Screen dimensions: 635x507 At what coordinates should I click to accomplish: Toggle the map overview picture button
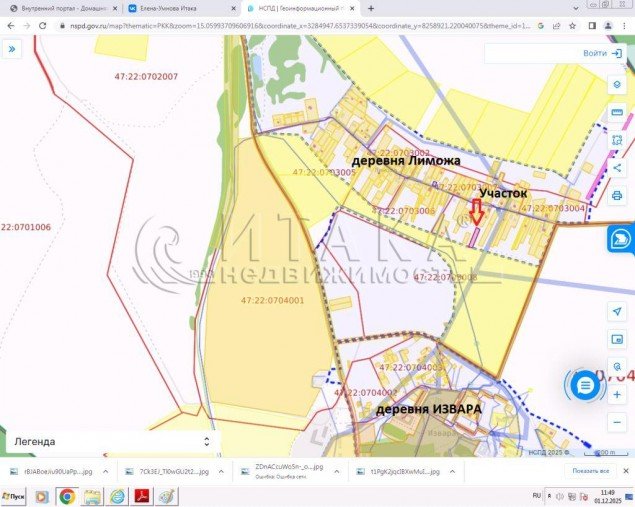pos(617,342)
